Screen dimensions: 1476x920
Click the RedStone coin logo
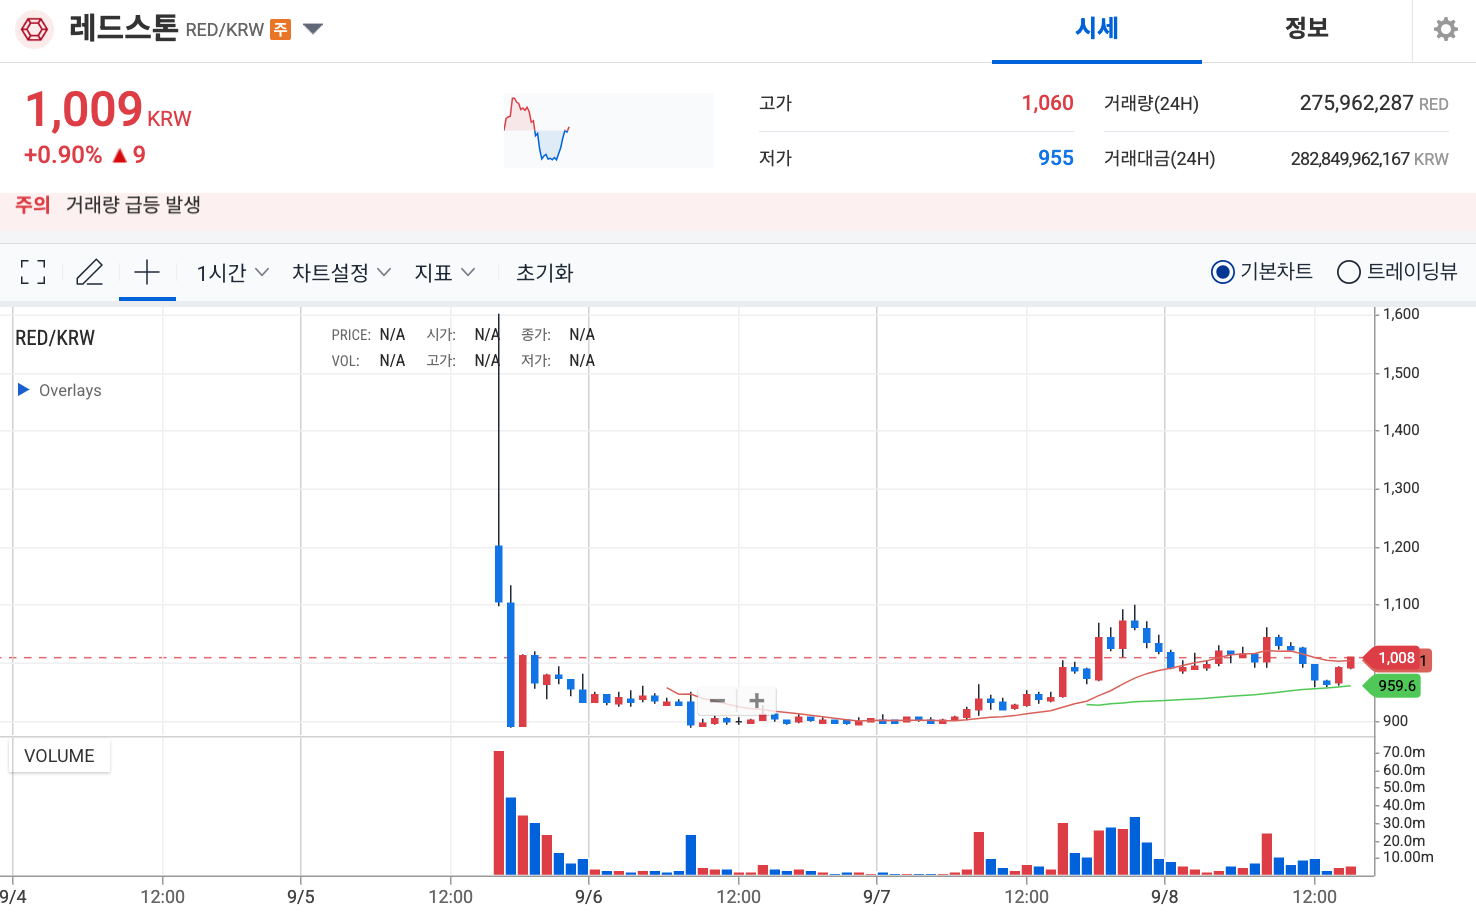point(34,29)
